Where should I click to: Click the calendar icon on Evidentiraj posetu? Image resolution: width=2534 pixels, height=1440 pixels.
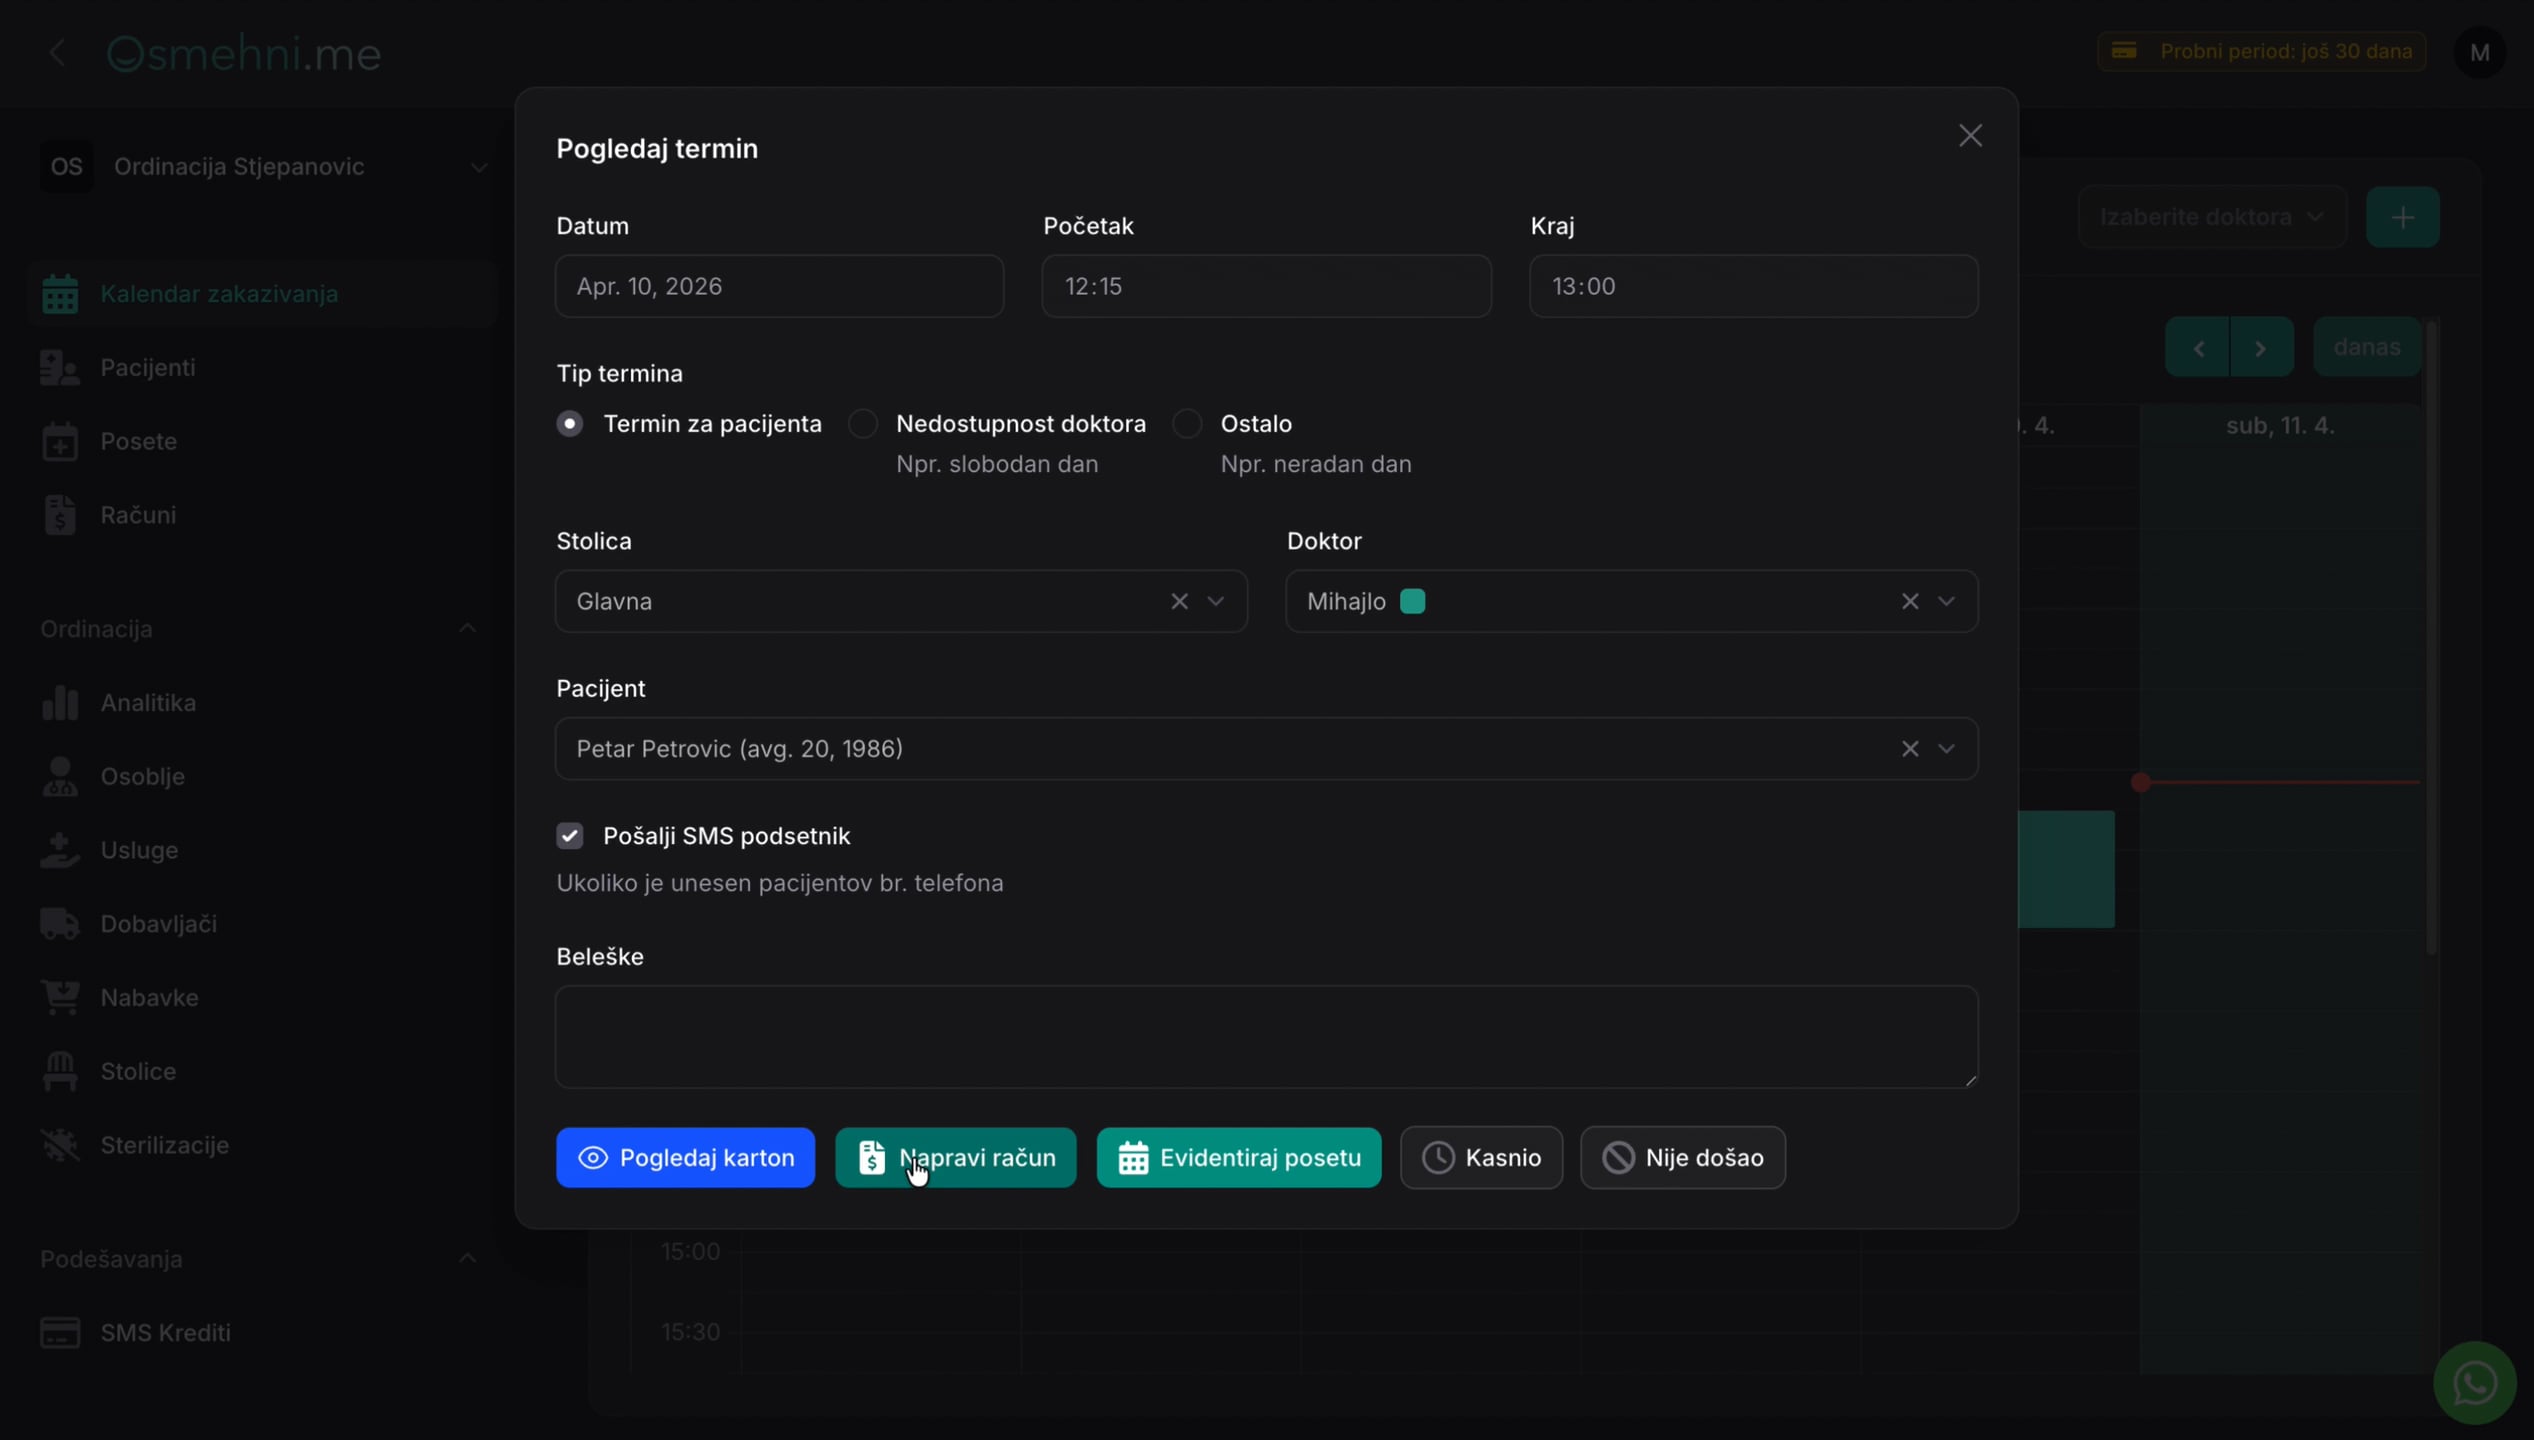[x=1132, y=1157]
